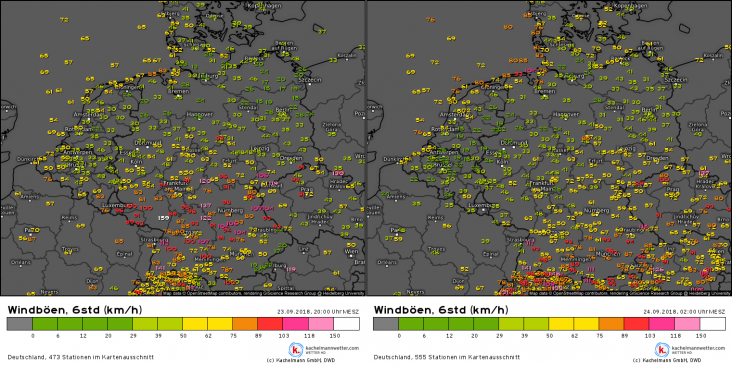Select the orange 75–89 swatch in the 20:00 Uhr legend
Viewport: 732px width, 365px height.
tap(245, 324)
